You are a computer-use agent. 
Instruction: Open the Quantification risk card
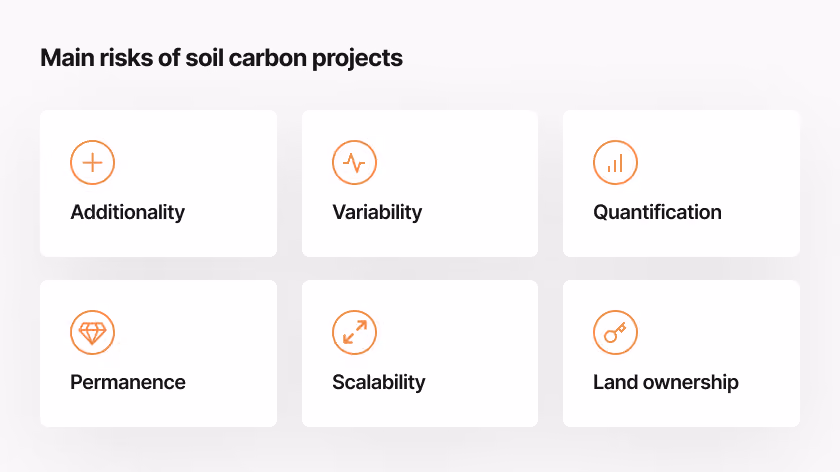(681, 184)
